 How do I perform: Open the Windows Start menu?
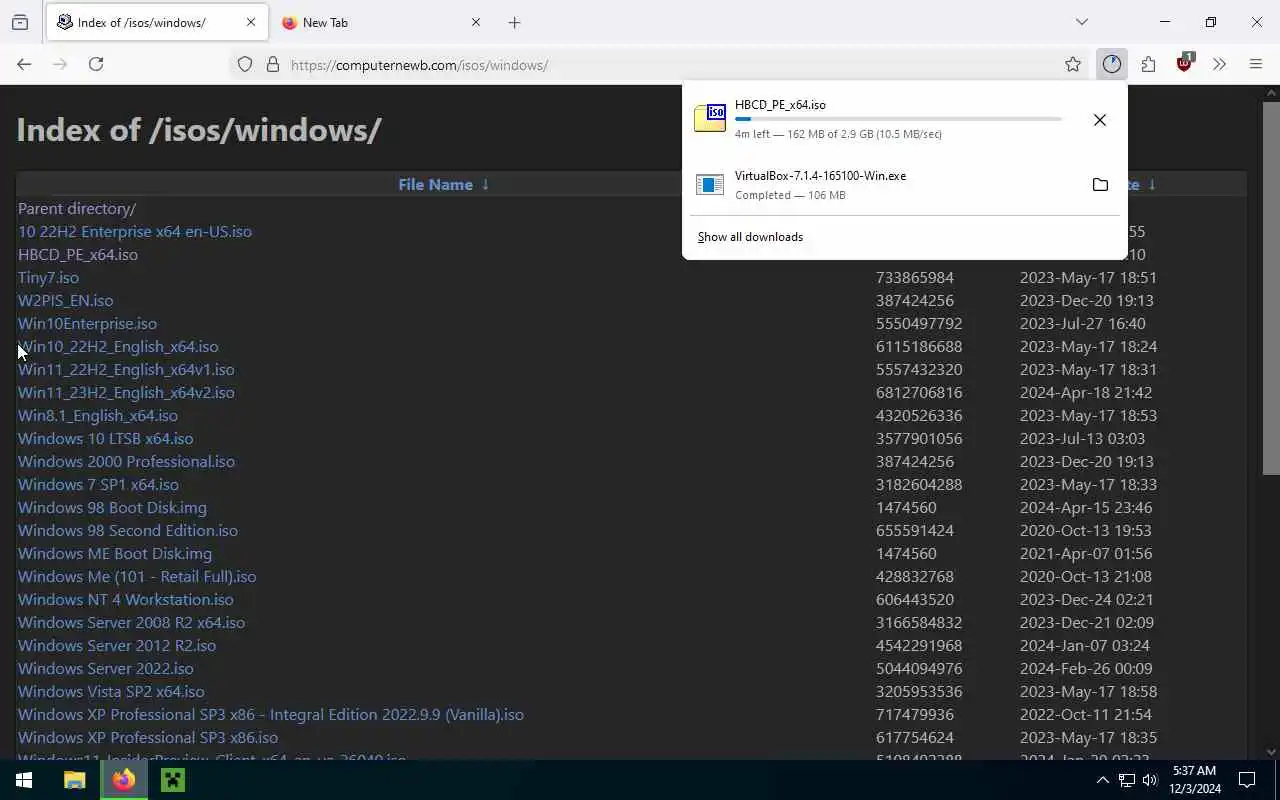click(x=24, y=780)
